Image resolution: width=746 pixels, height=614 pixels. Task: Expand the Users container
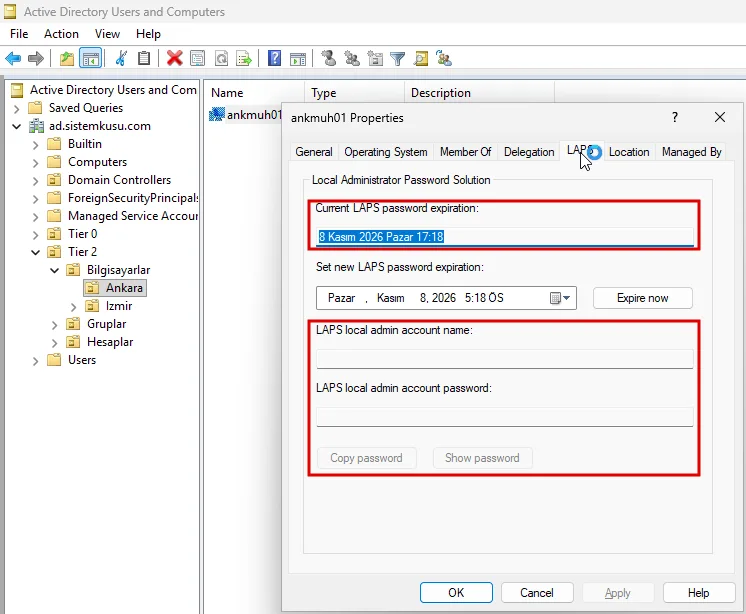click(x=36, y=361)
